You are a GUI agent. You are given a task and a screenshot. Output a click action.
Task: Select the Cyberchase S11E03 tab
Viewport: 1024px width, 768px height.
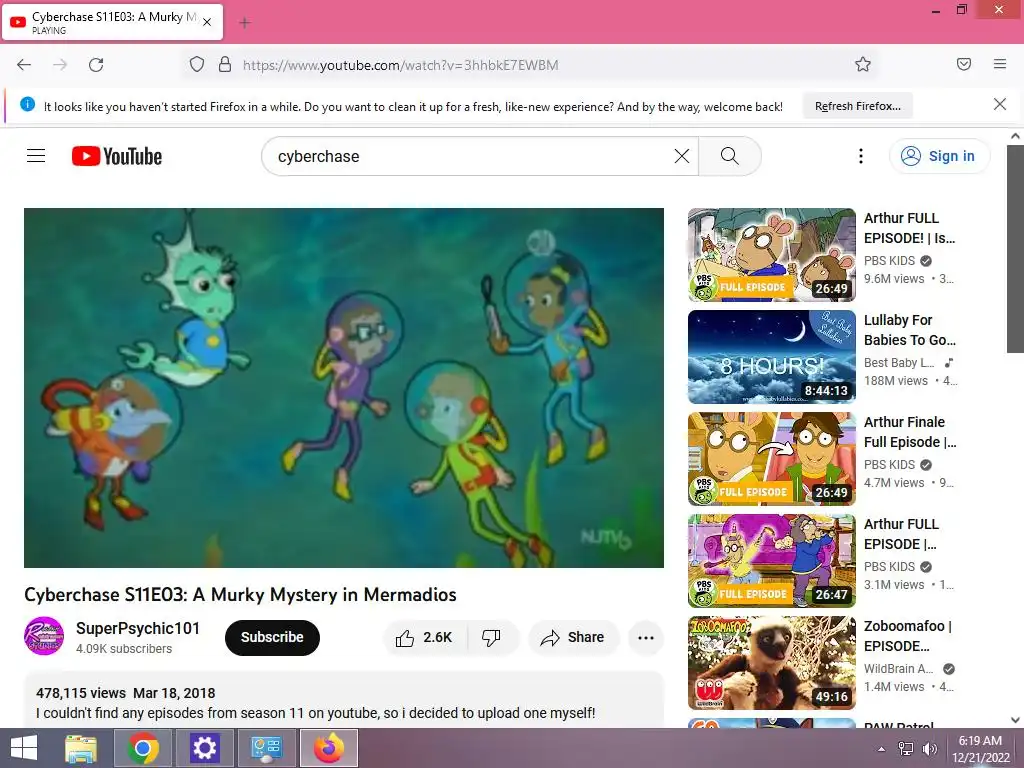(x=113, y=22)
